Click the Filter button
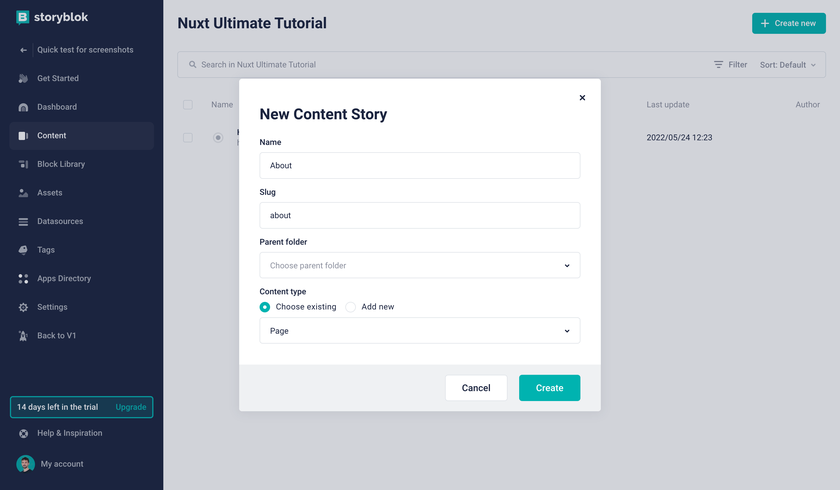840x490 pixels. click(x=731, y=65)
